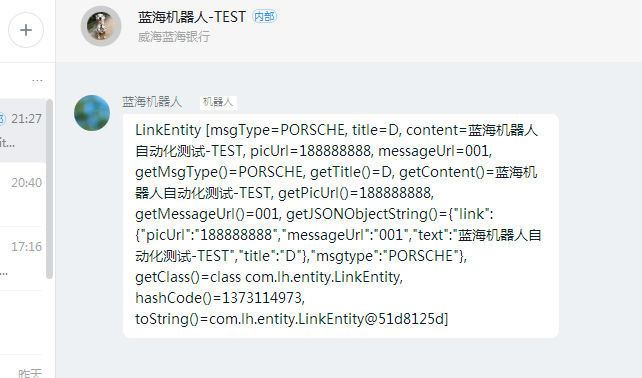Click the LinkEntity message bubble

click(x=341, y=226)
